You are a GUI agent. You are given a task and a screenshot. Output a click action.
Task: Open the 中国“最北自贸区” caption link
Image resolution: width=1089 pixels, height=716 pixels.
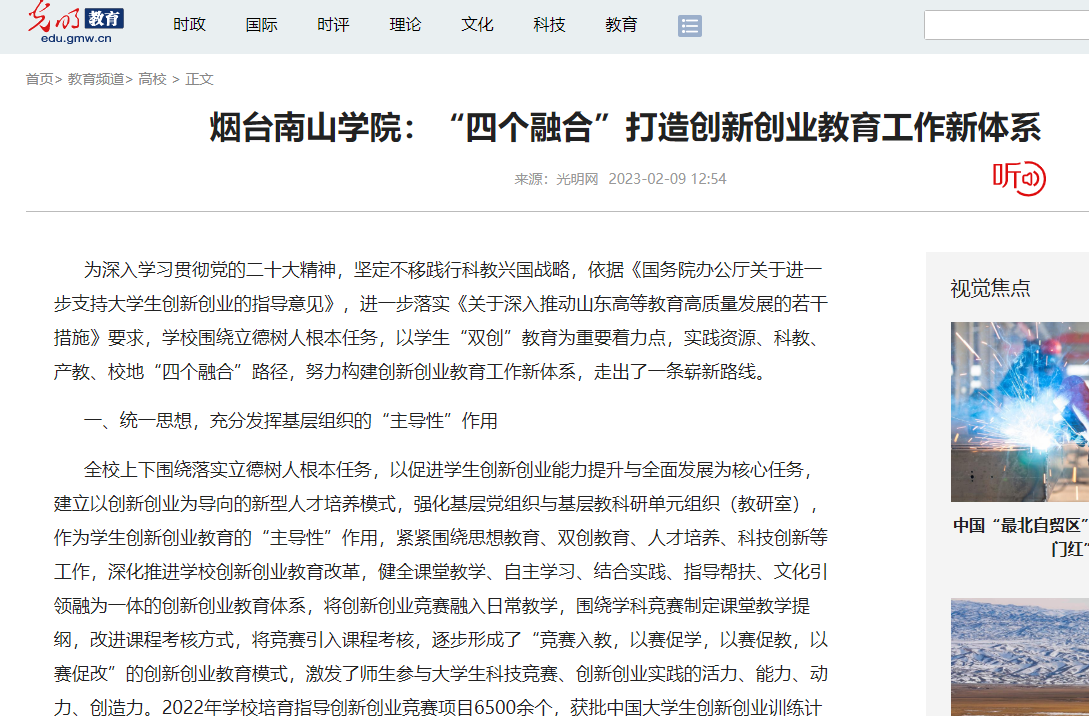[1020, 536]
